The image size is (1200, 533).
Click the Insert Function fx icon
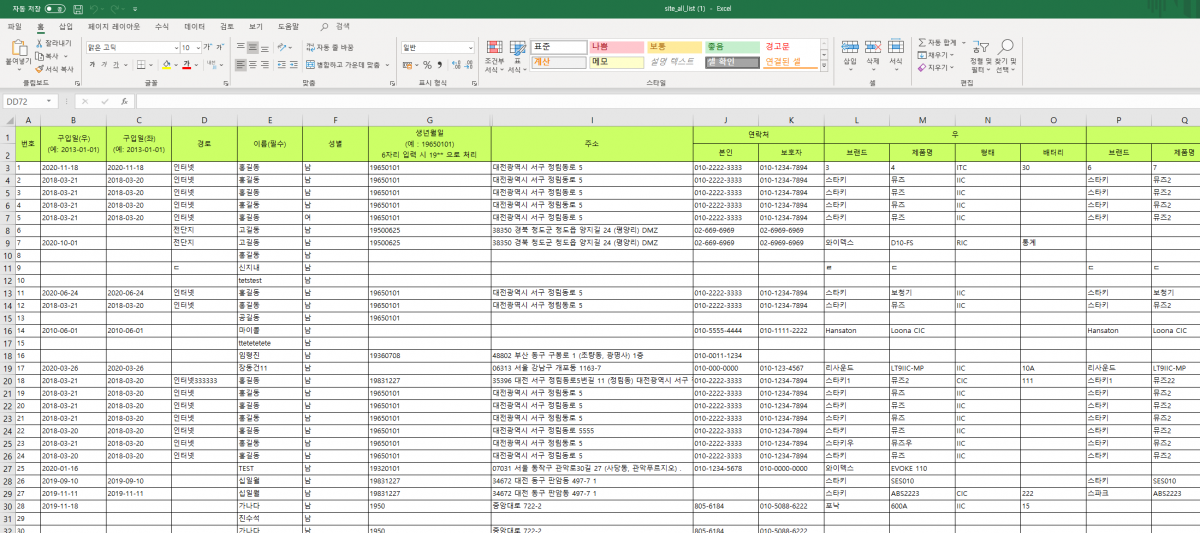124,101
